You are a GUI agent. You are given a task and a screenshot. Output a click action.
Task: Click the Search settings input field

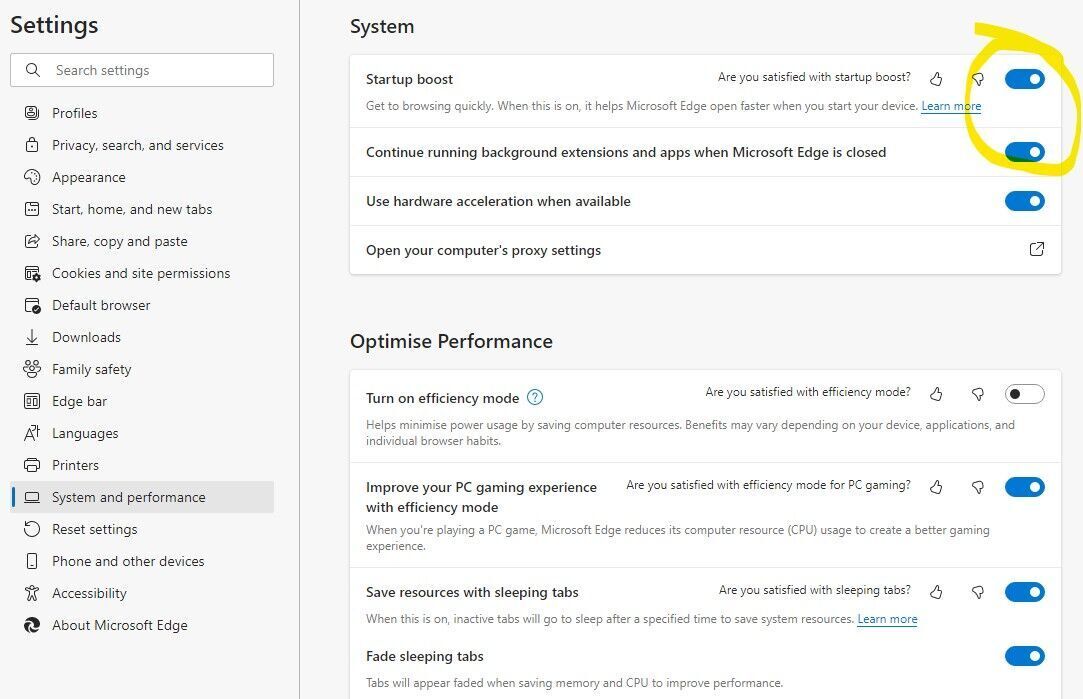click(x=142, y=70)
